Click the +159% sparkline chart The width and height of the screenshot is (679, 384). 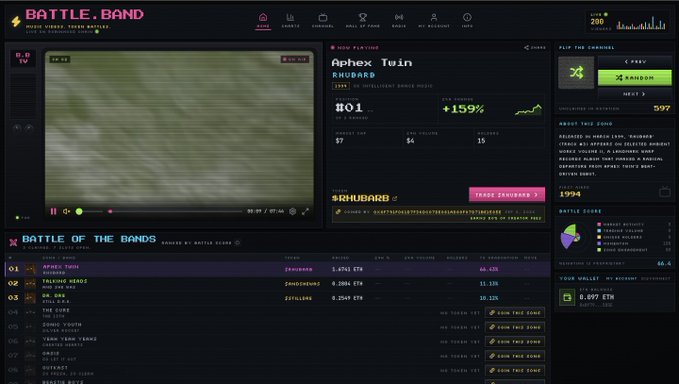tap(528, 110)
